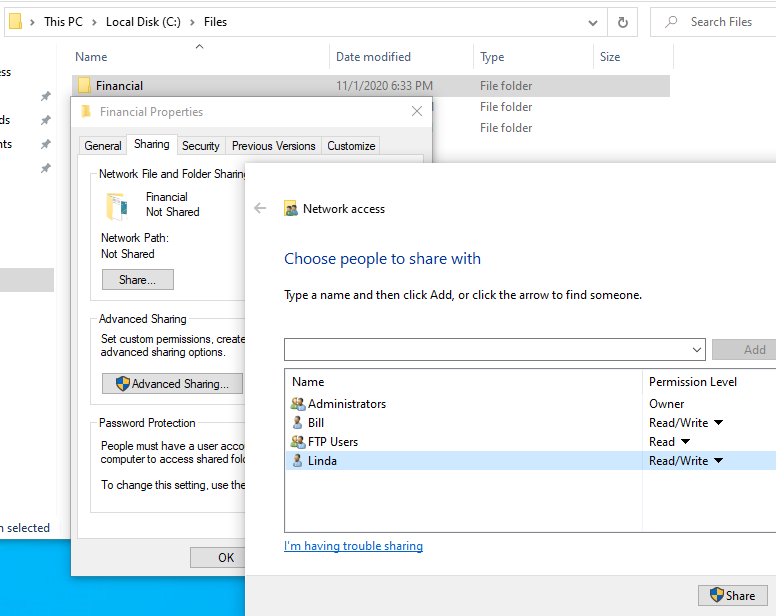Click the Advanced Sharing button
This screenshot has height=616, width=776.
point(172,383)
